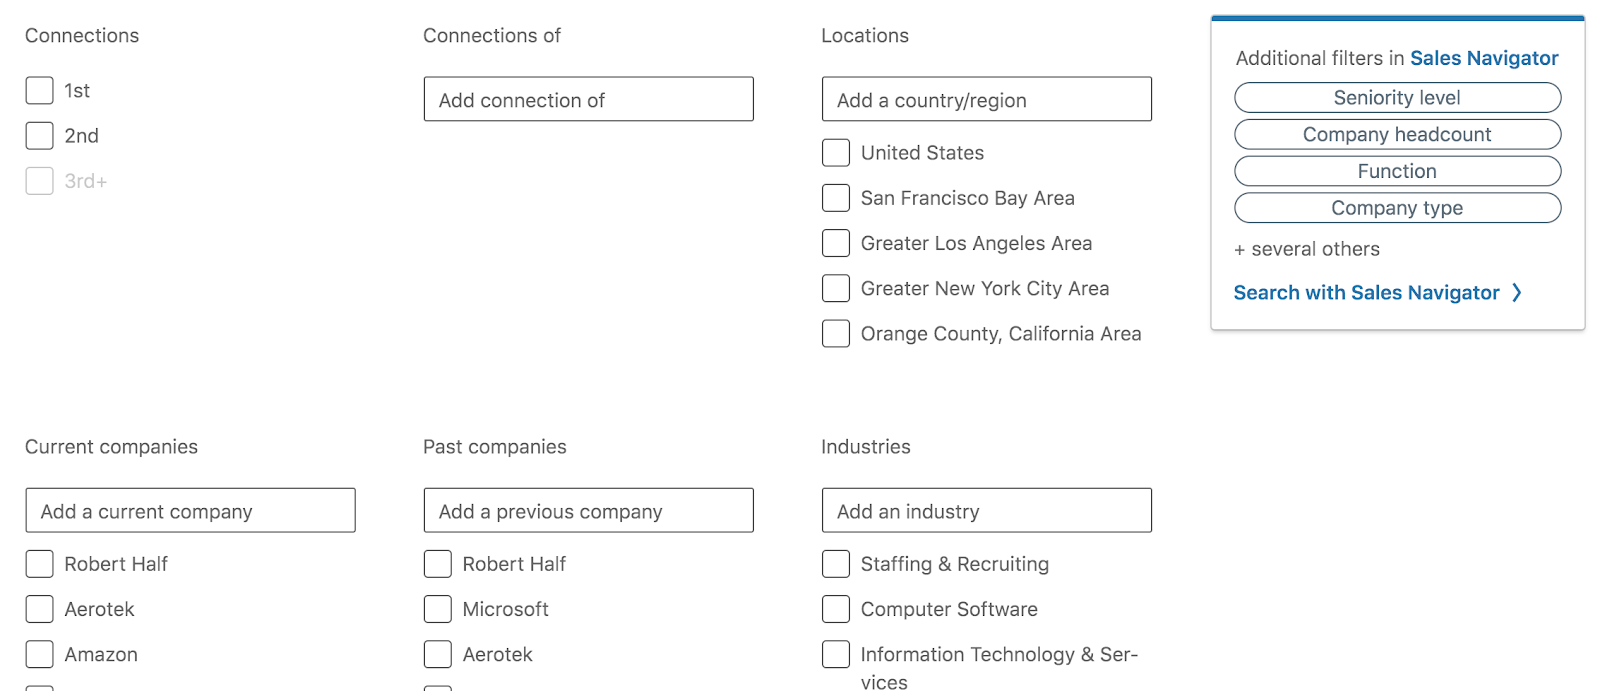The image size is (1600, 691).
Task: Enable the United States location filter
Action: (836, 152)
